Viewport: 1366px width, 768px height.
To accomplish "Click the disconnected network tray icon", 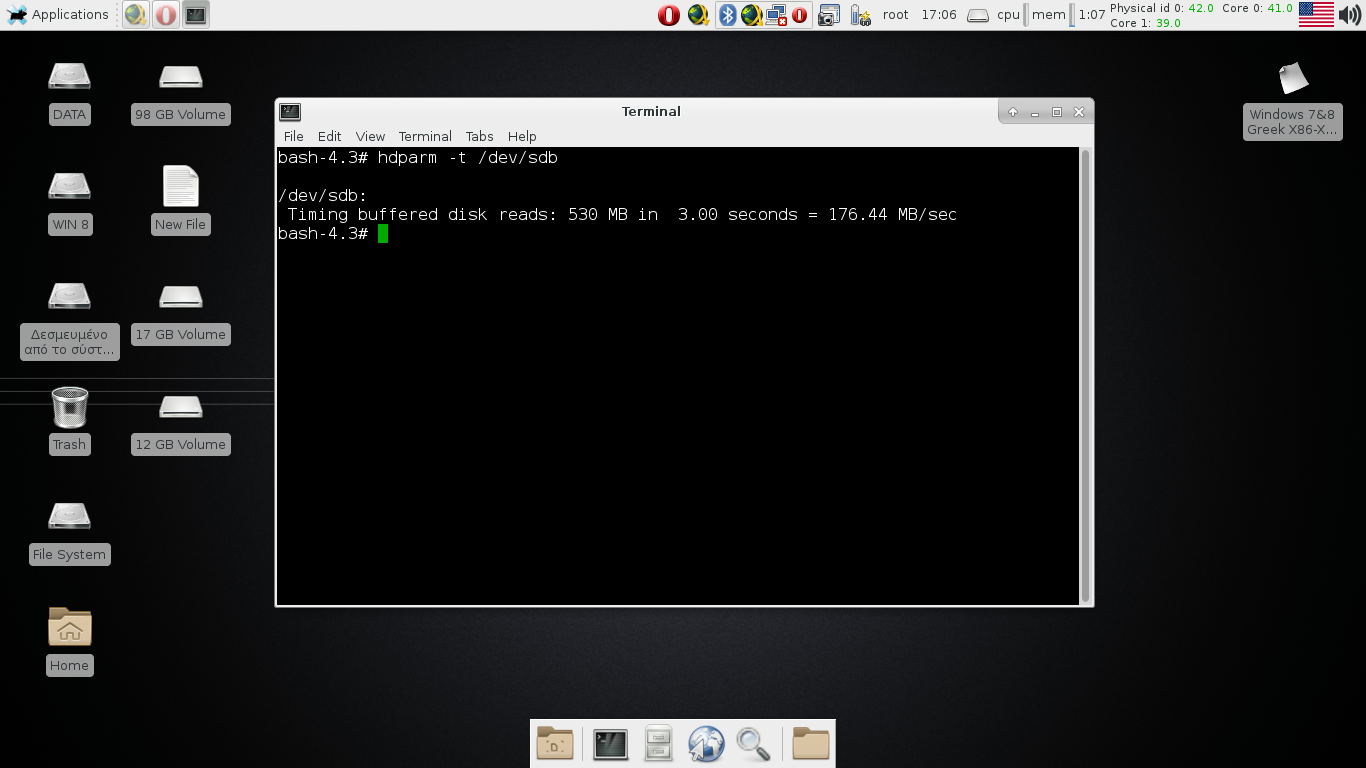I will [777, 15].
